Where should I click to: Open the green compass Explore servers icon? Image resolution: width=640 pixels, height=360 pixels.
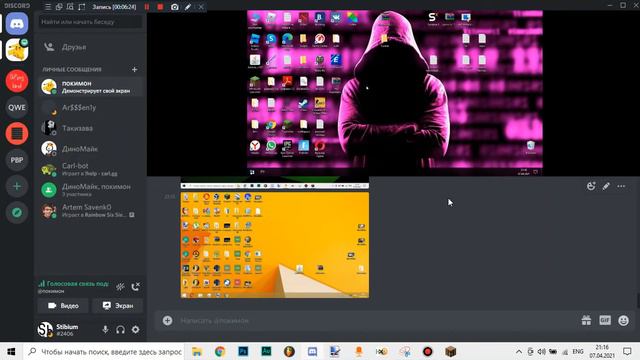(17, 212)
